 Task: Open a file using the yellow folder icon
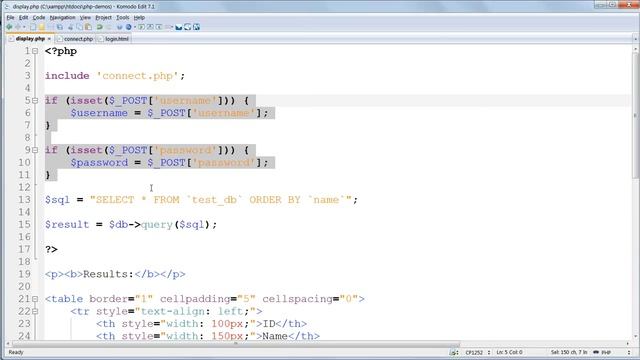tap(42, 27)
